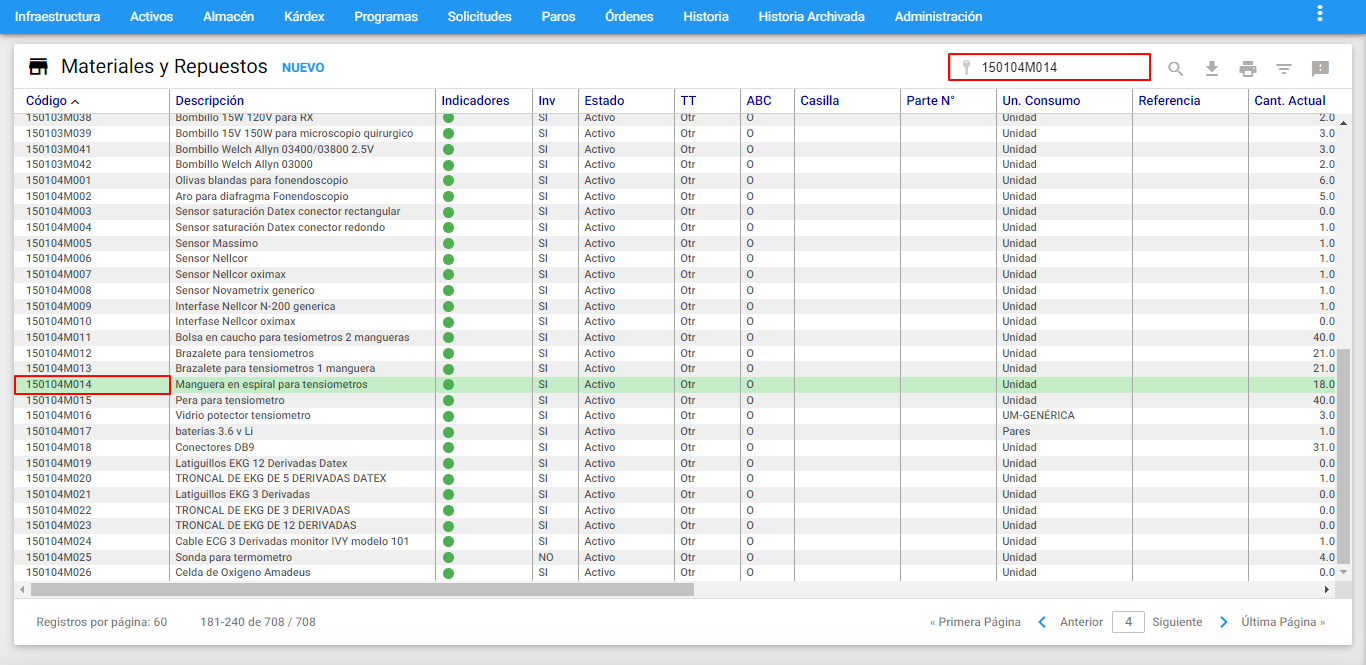Select row Olivas blandas para fonendoscopio
This screenshot has width=1366, height=665.
[x=676, y=180]
